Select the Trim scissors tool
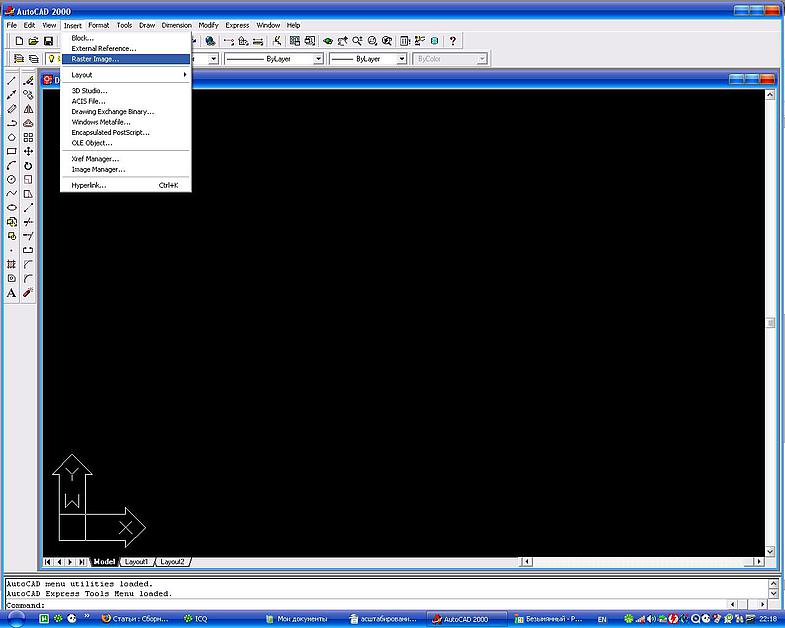 pyautogui.click(x=29, y=221)
